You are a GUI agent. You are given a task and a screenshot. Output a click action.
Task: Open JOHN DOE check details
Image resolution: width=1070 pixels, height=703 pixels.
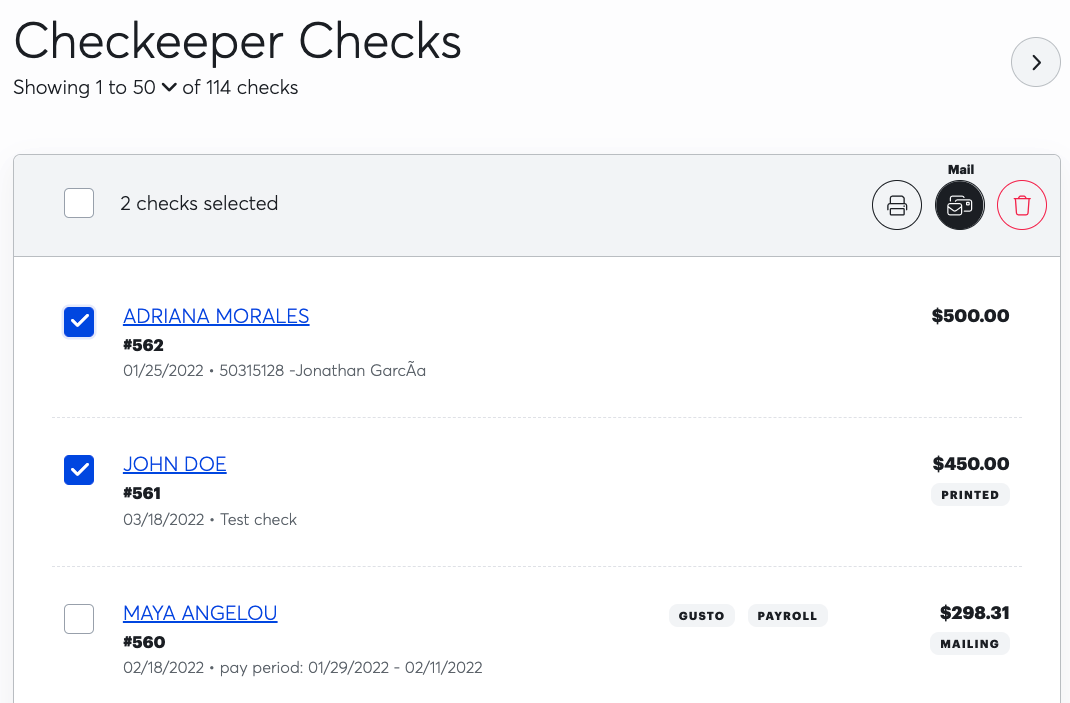pos(174,464)
